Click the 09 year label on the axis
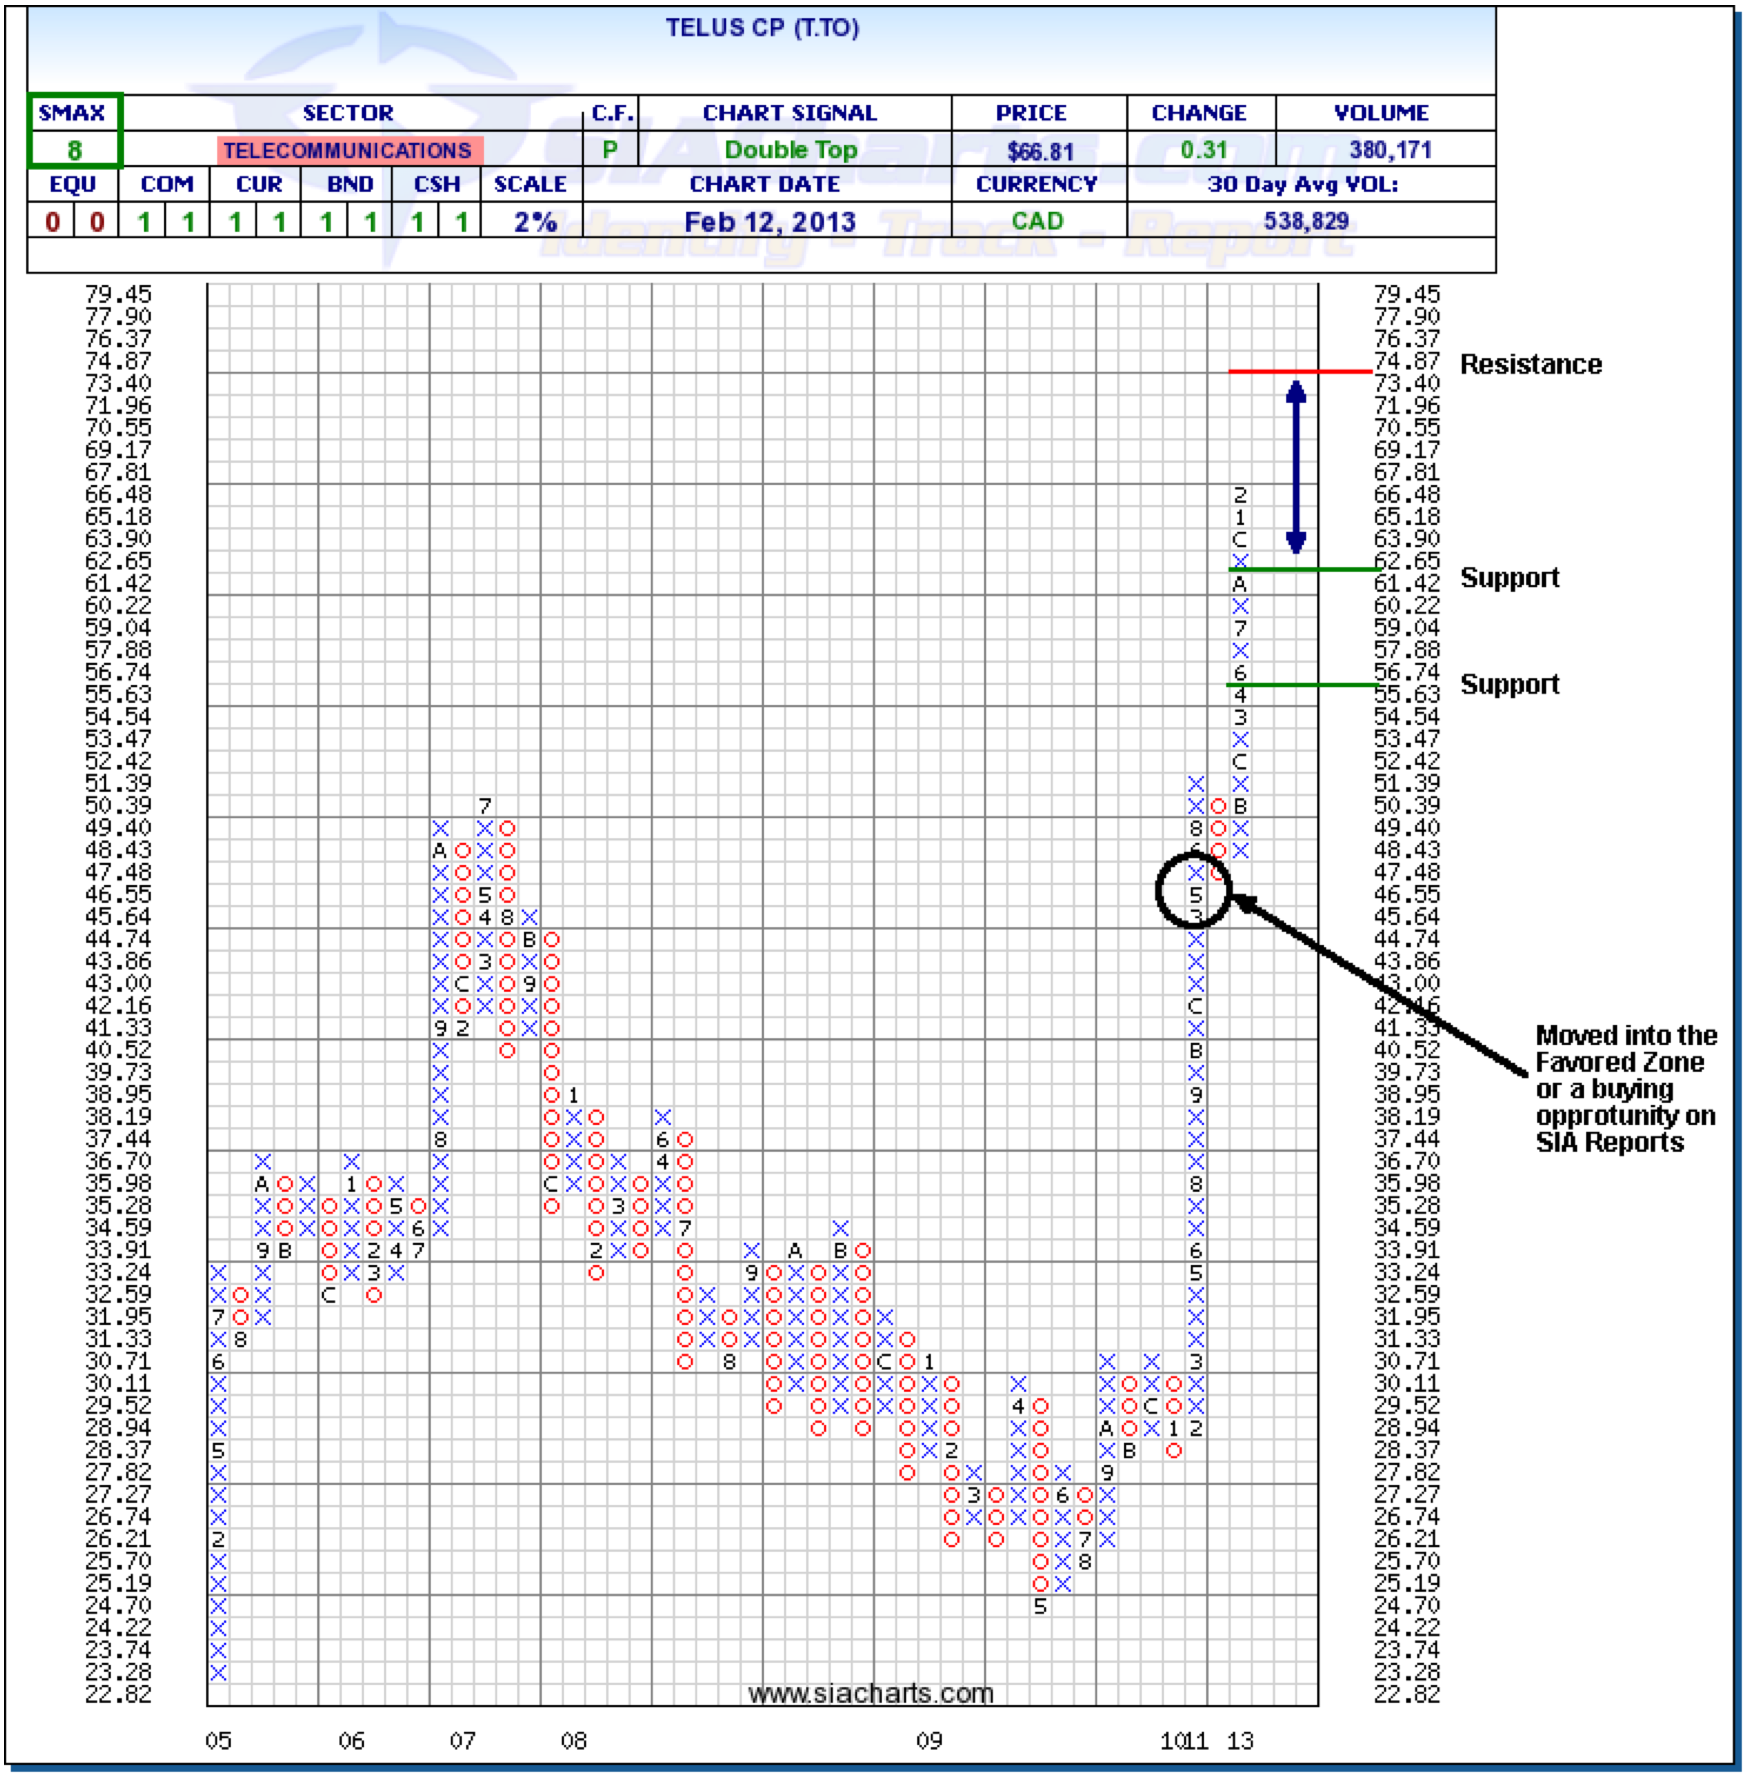Screen dimensions: 1750x1782 [x=929, y=1741]
